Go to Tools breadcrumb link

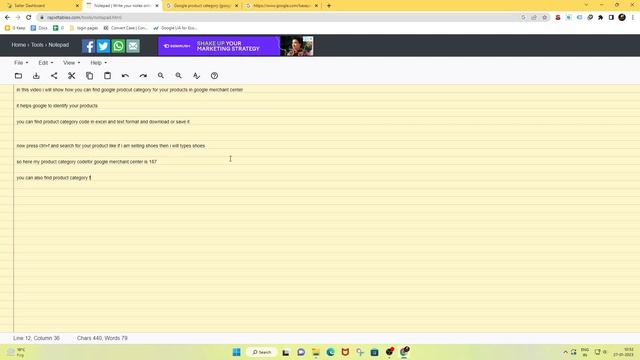pos(37,45)
